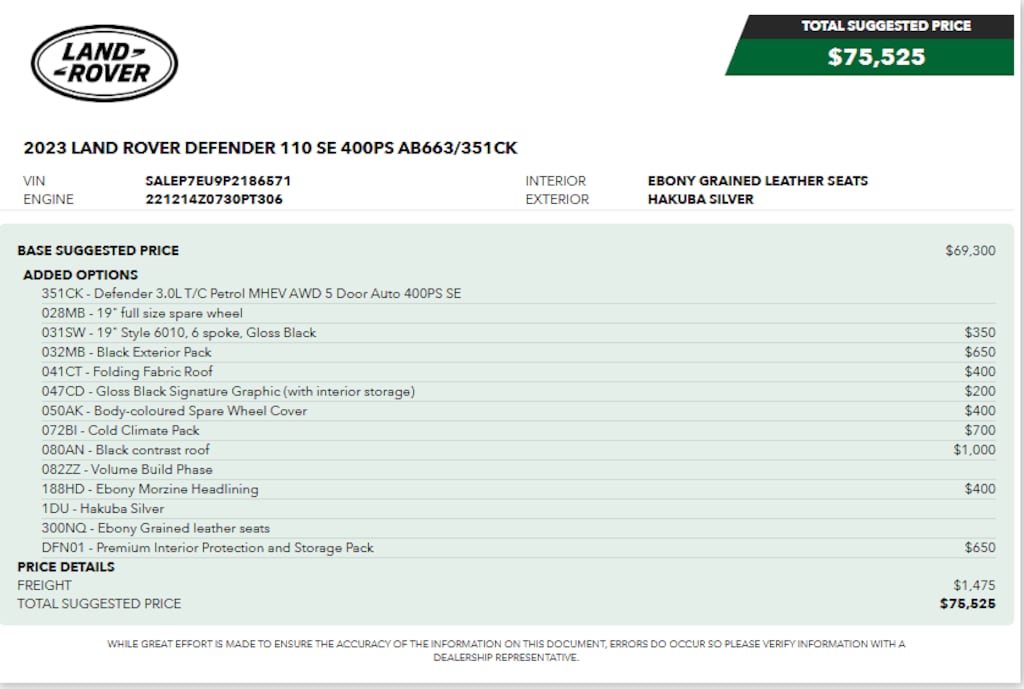Select the 2023 Land Rover Defender 110 title
The image size is (1024, 689).
point(270,148)
